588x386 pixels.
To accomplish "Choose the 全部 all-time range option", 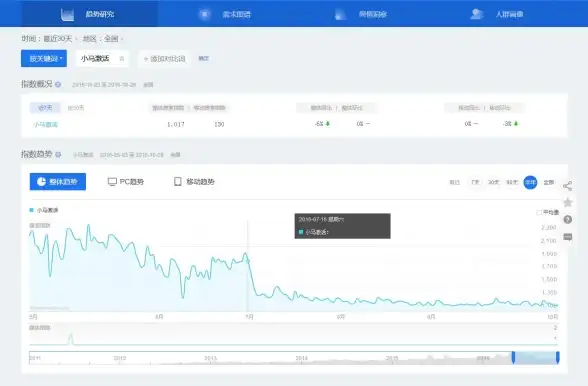I will 549,182.
